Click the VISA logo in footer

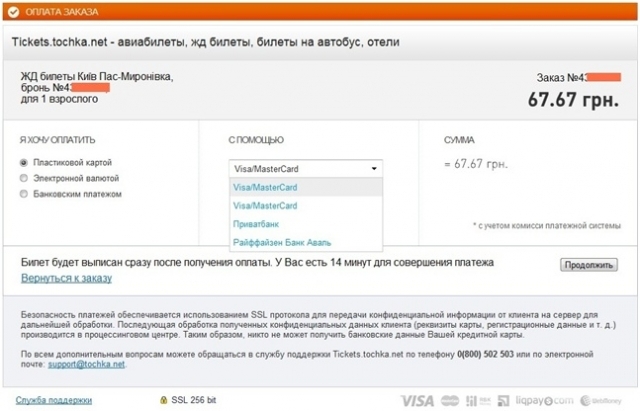(417, 401)
